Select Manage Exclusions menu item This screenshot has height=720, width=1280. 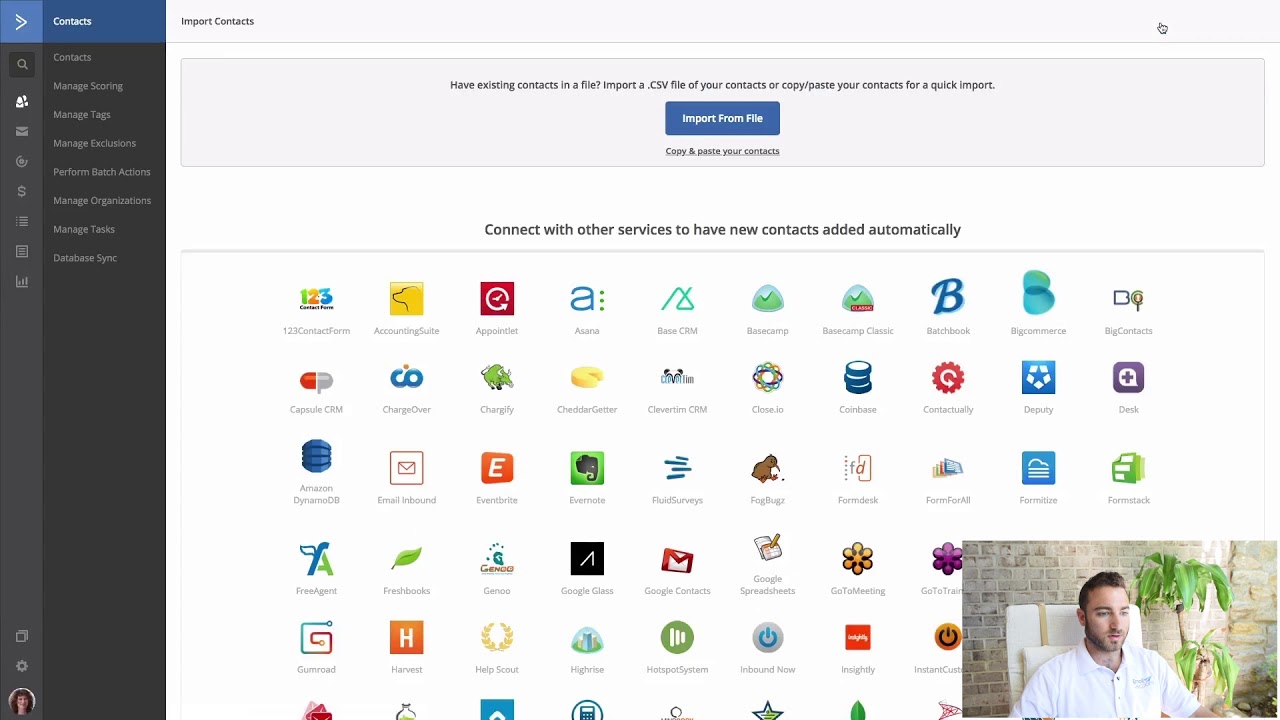tap(94, 143)
